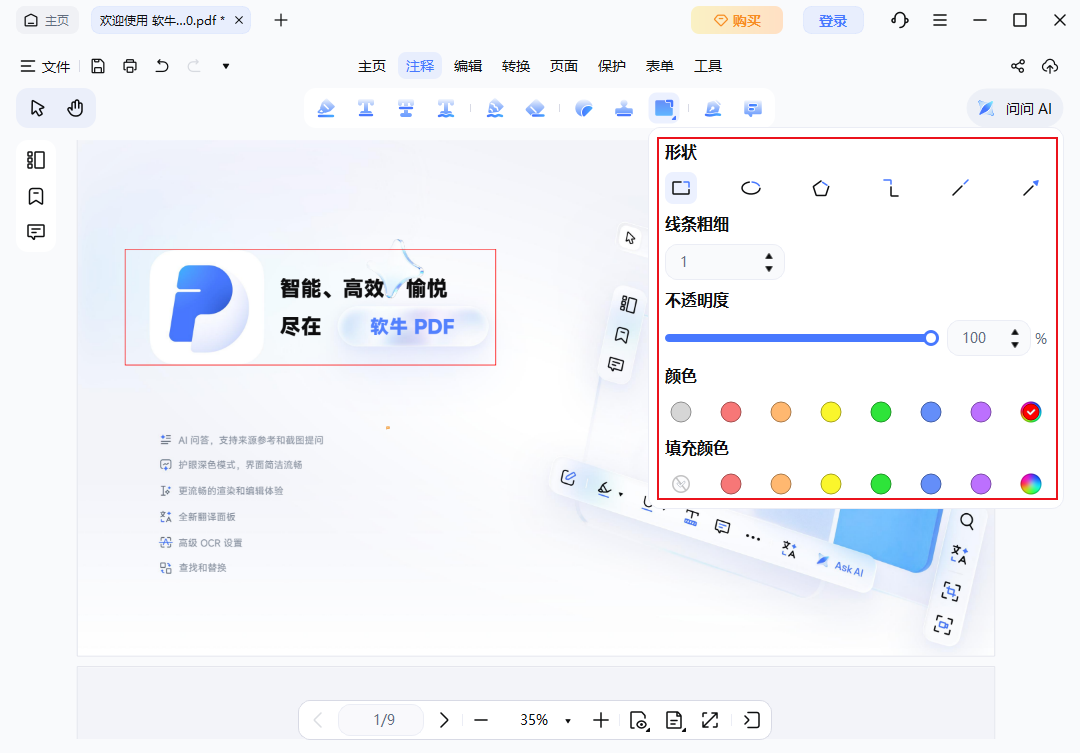Switch to the 表单 tab
Screen dimensions: 1080x753
[x=659, y=66]
